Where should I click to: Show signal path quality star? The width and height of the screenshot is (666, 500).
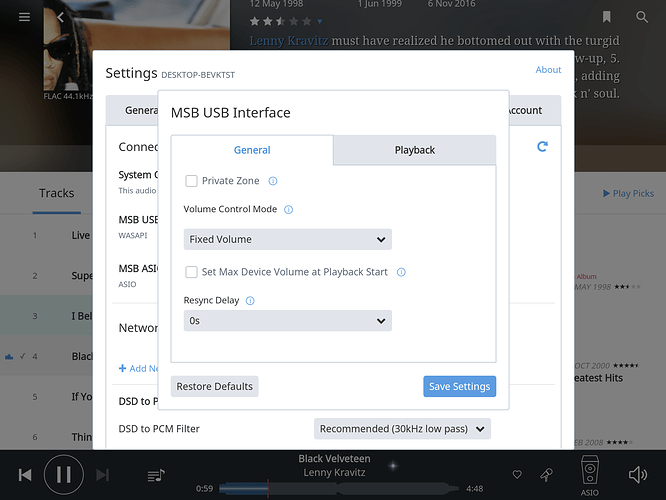click(x=393, y=466)
